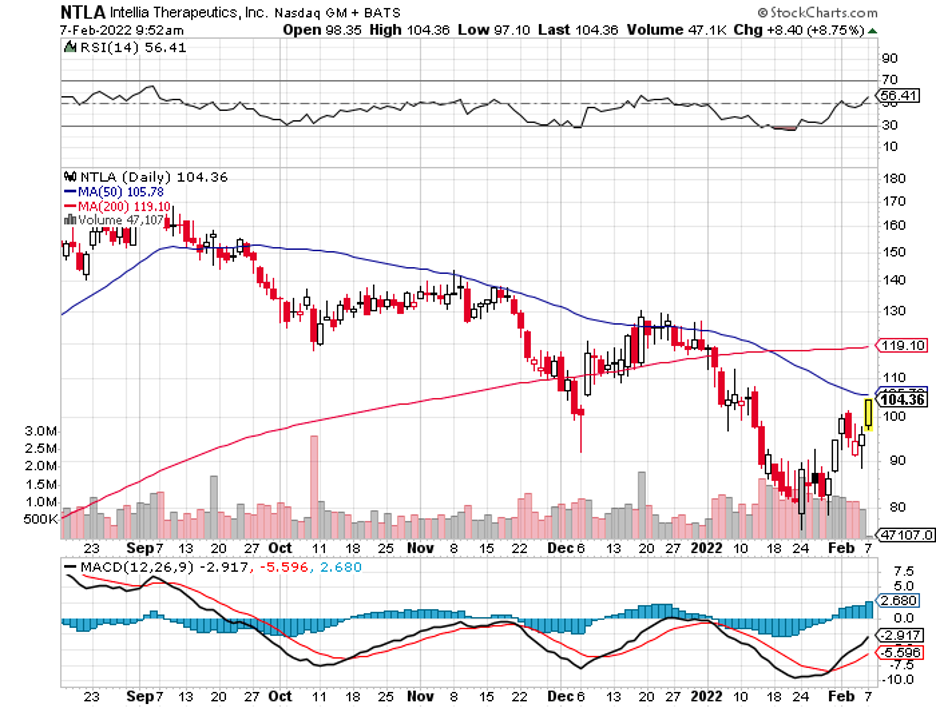
Task: Click the red -5.596 MACD signal legend value
Action: pyautogui.click(x=284, y=567)
